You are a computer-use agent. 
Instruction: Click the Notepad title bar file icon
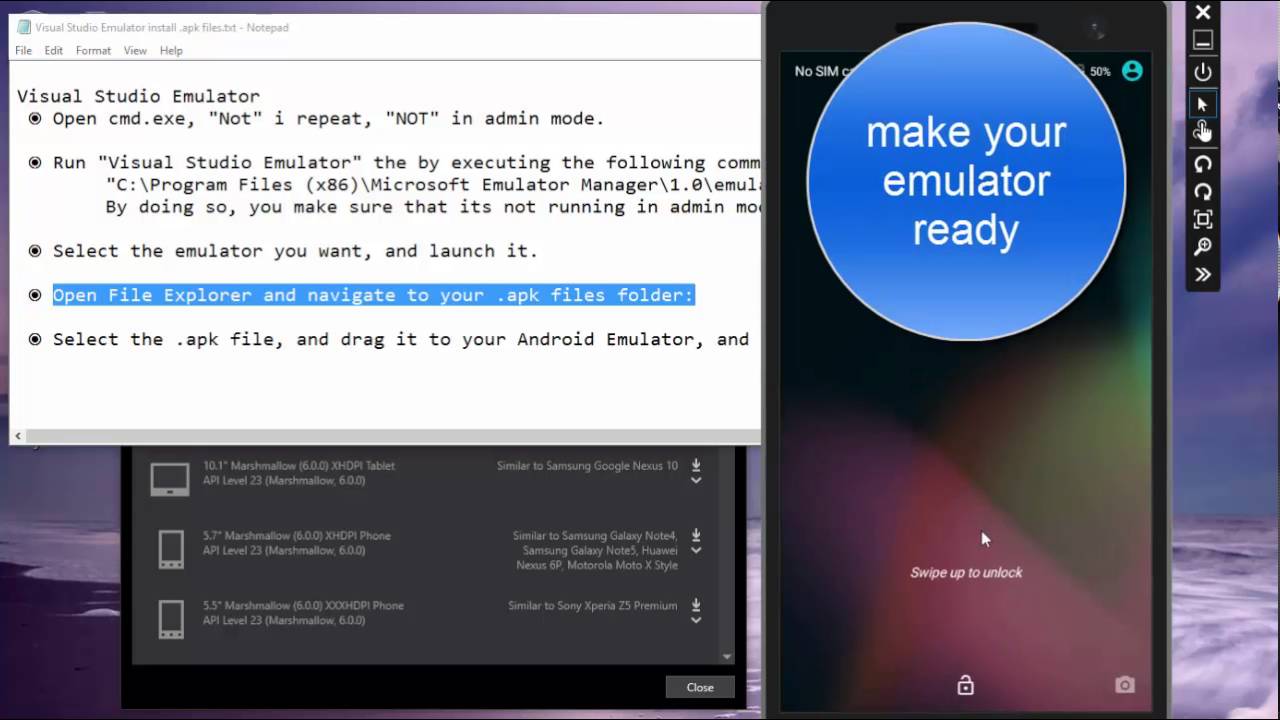tap(24, 27)
